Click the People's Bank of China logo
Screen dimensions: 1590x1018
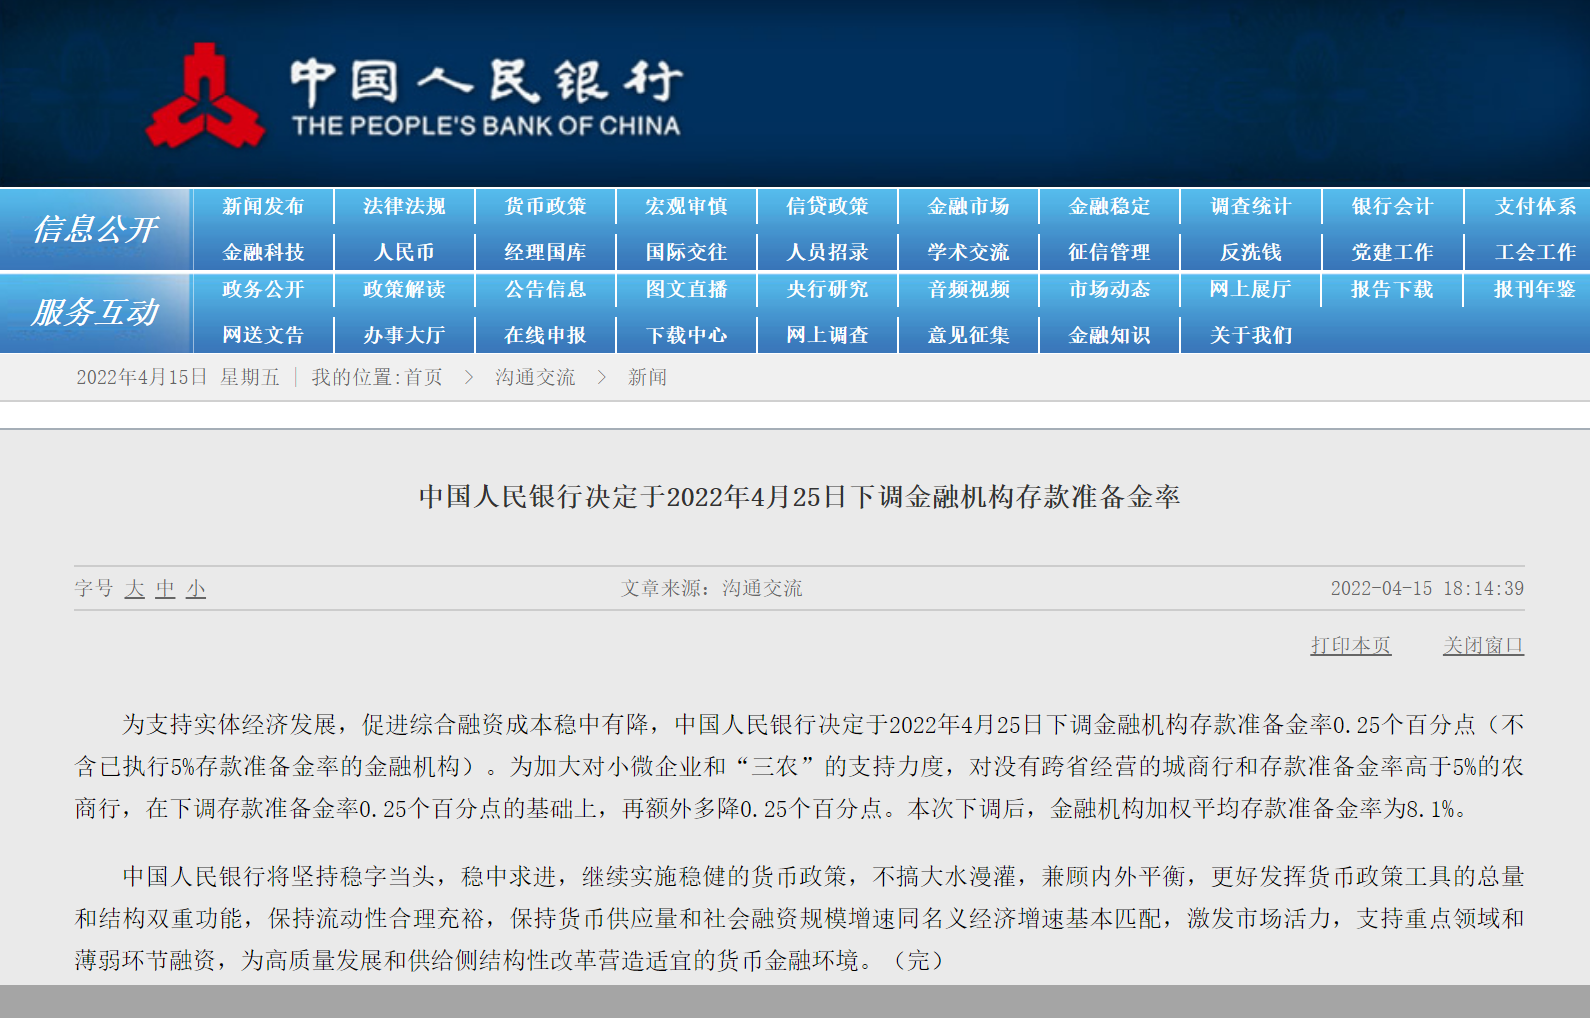(x=415, y=97)
